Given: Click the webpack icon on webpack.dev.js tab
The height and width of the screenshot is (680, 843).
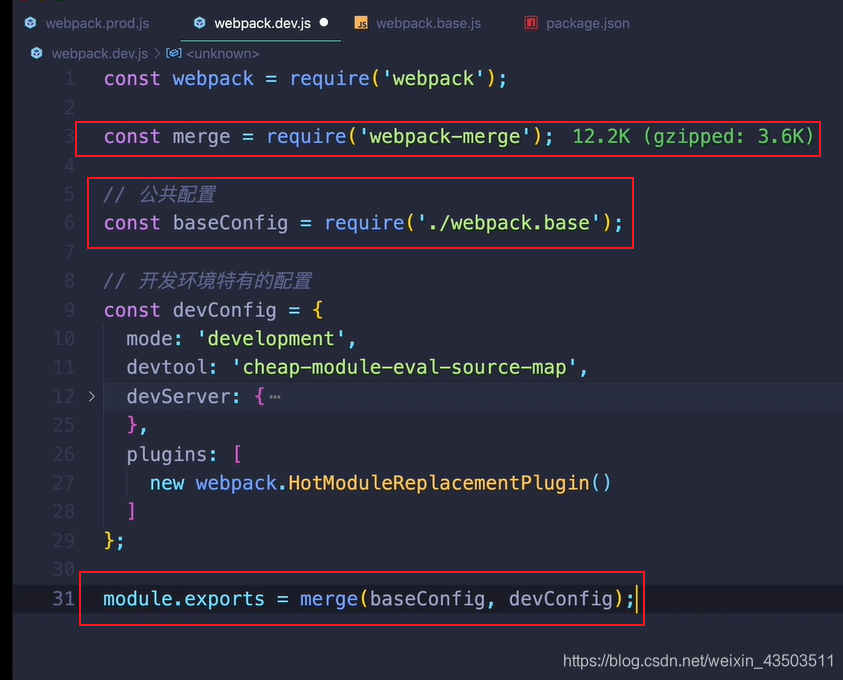Looking at the screenshot, I should tap(199, 23).
